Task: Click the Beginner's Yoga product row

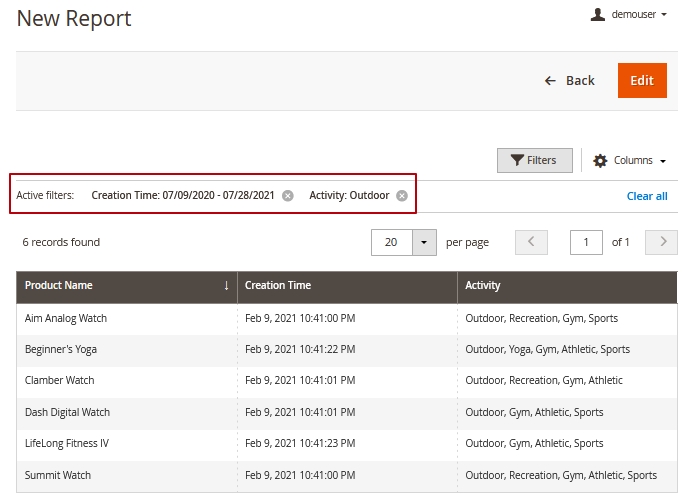Action: tap(61, 350)
